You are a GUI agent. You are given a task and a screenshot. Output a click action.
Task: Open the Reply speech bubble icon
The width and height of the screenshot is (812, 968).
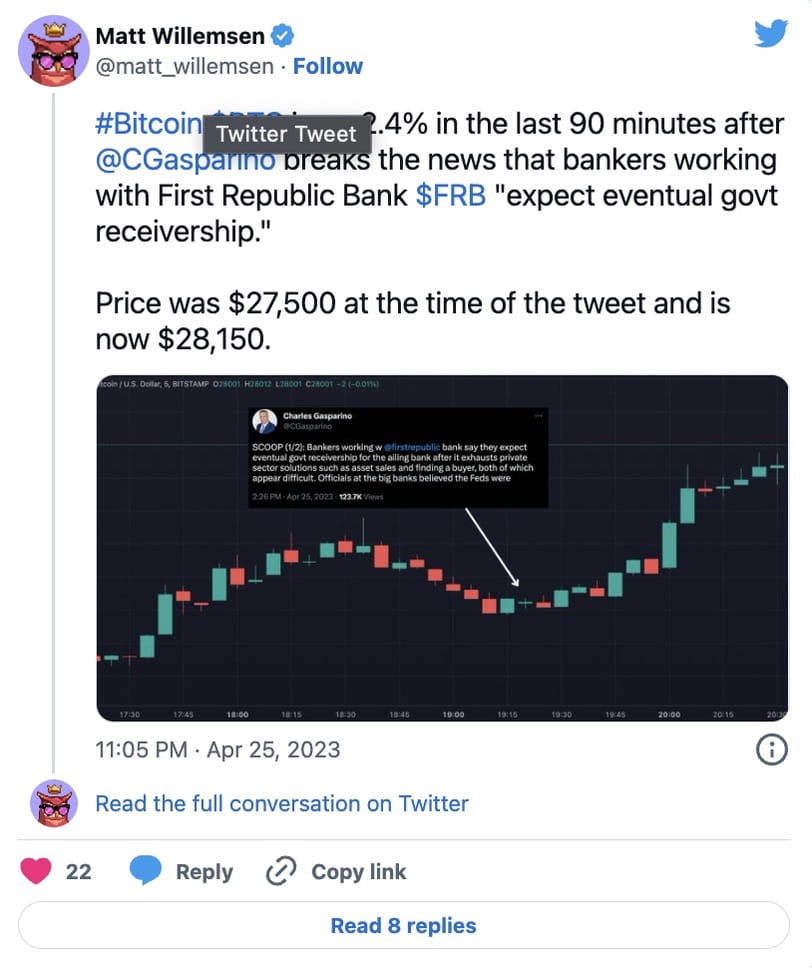148,871
